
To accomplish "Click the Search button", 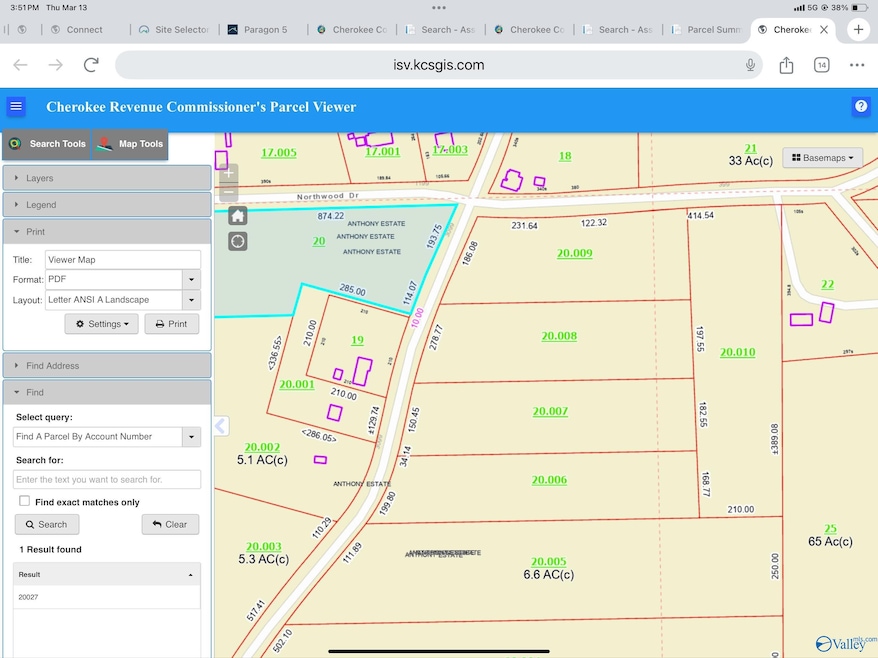I will (x=47, y=524).
